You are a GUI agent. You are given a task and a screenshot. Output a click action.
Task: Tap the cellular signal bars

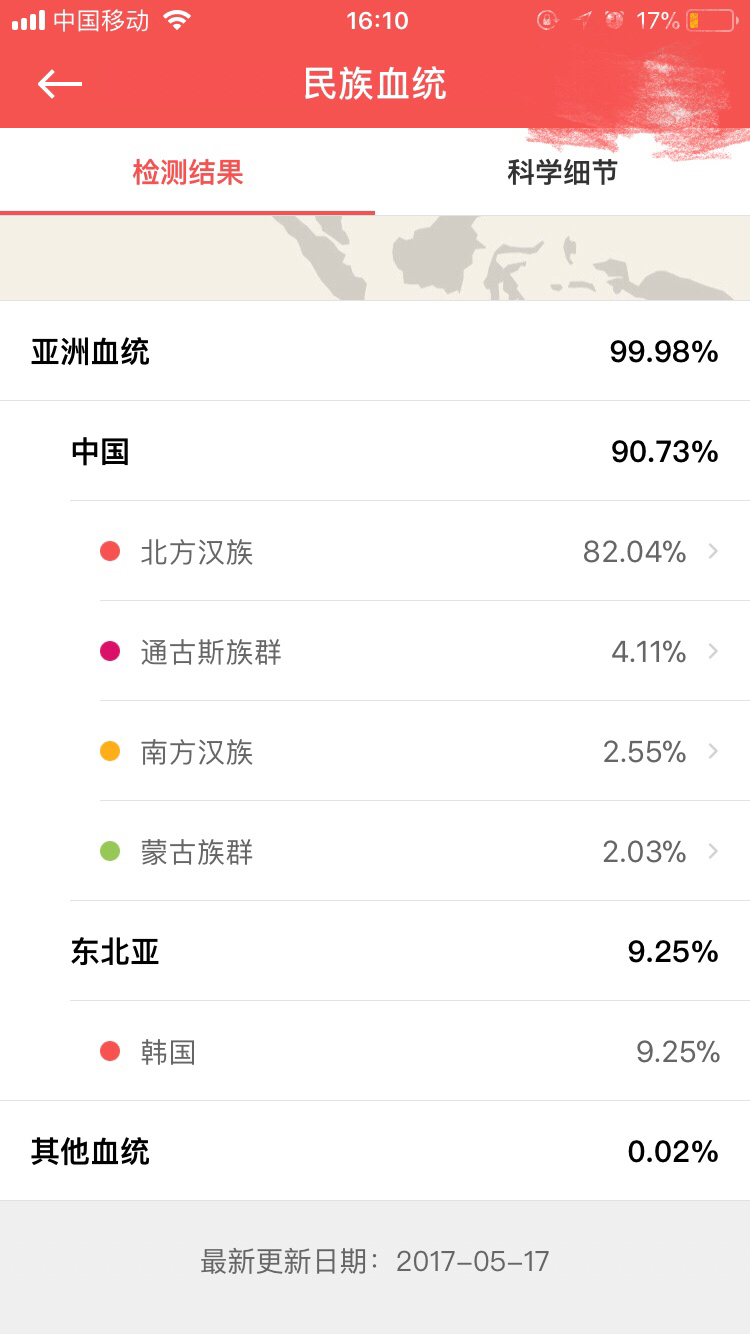[x=28, y=20]
